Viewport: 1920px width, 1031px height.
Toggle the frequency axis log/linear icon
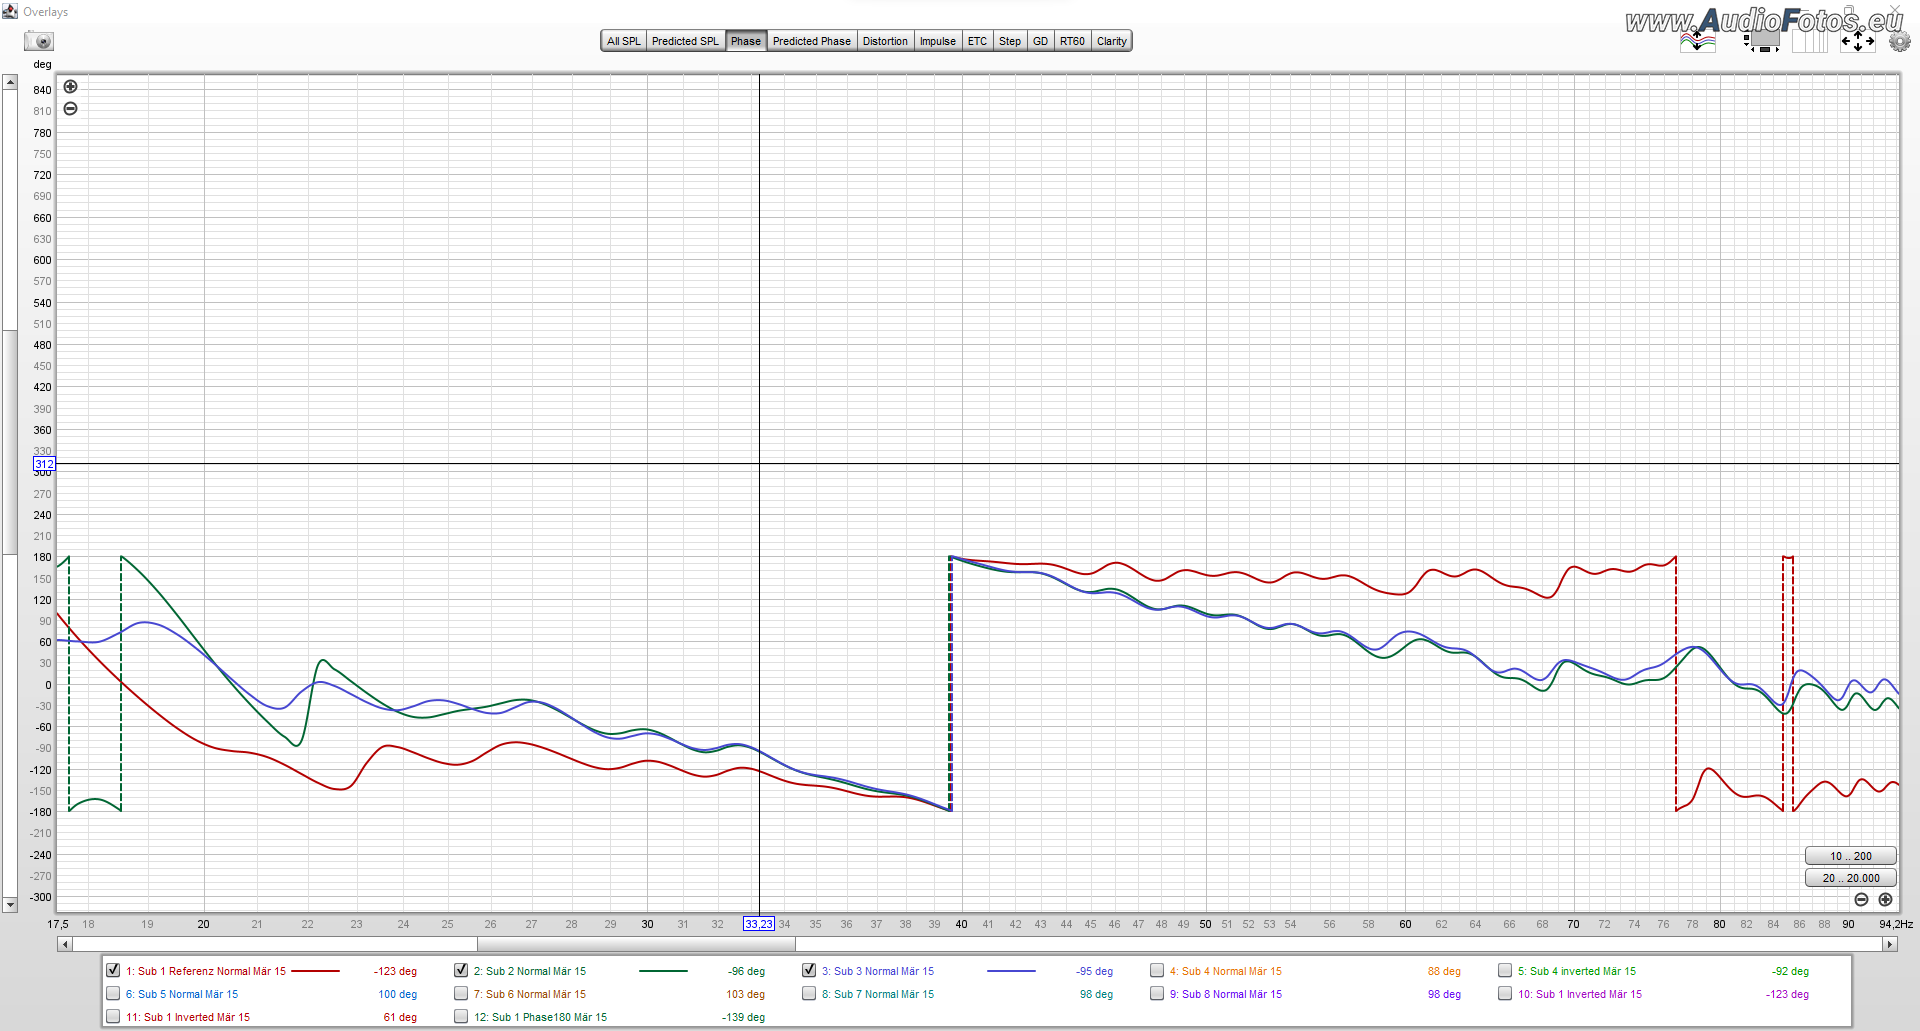[1810, 41]
